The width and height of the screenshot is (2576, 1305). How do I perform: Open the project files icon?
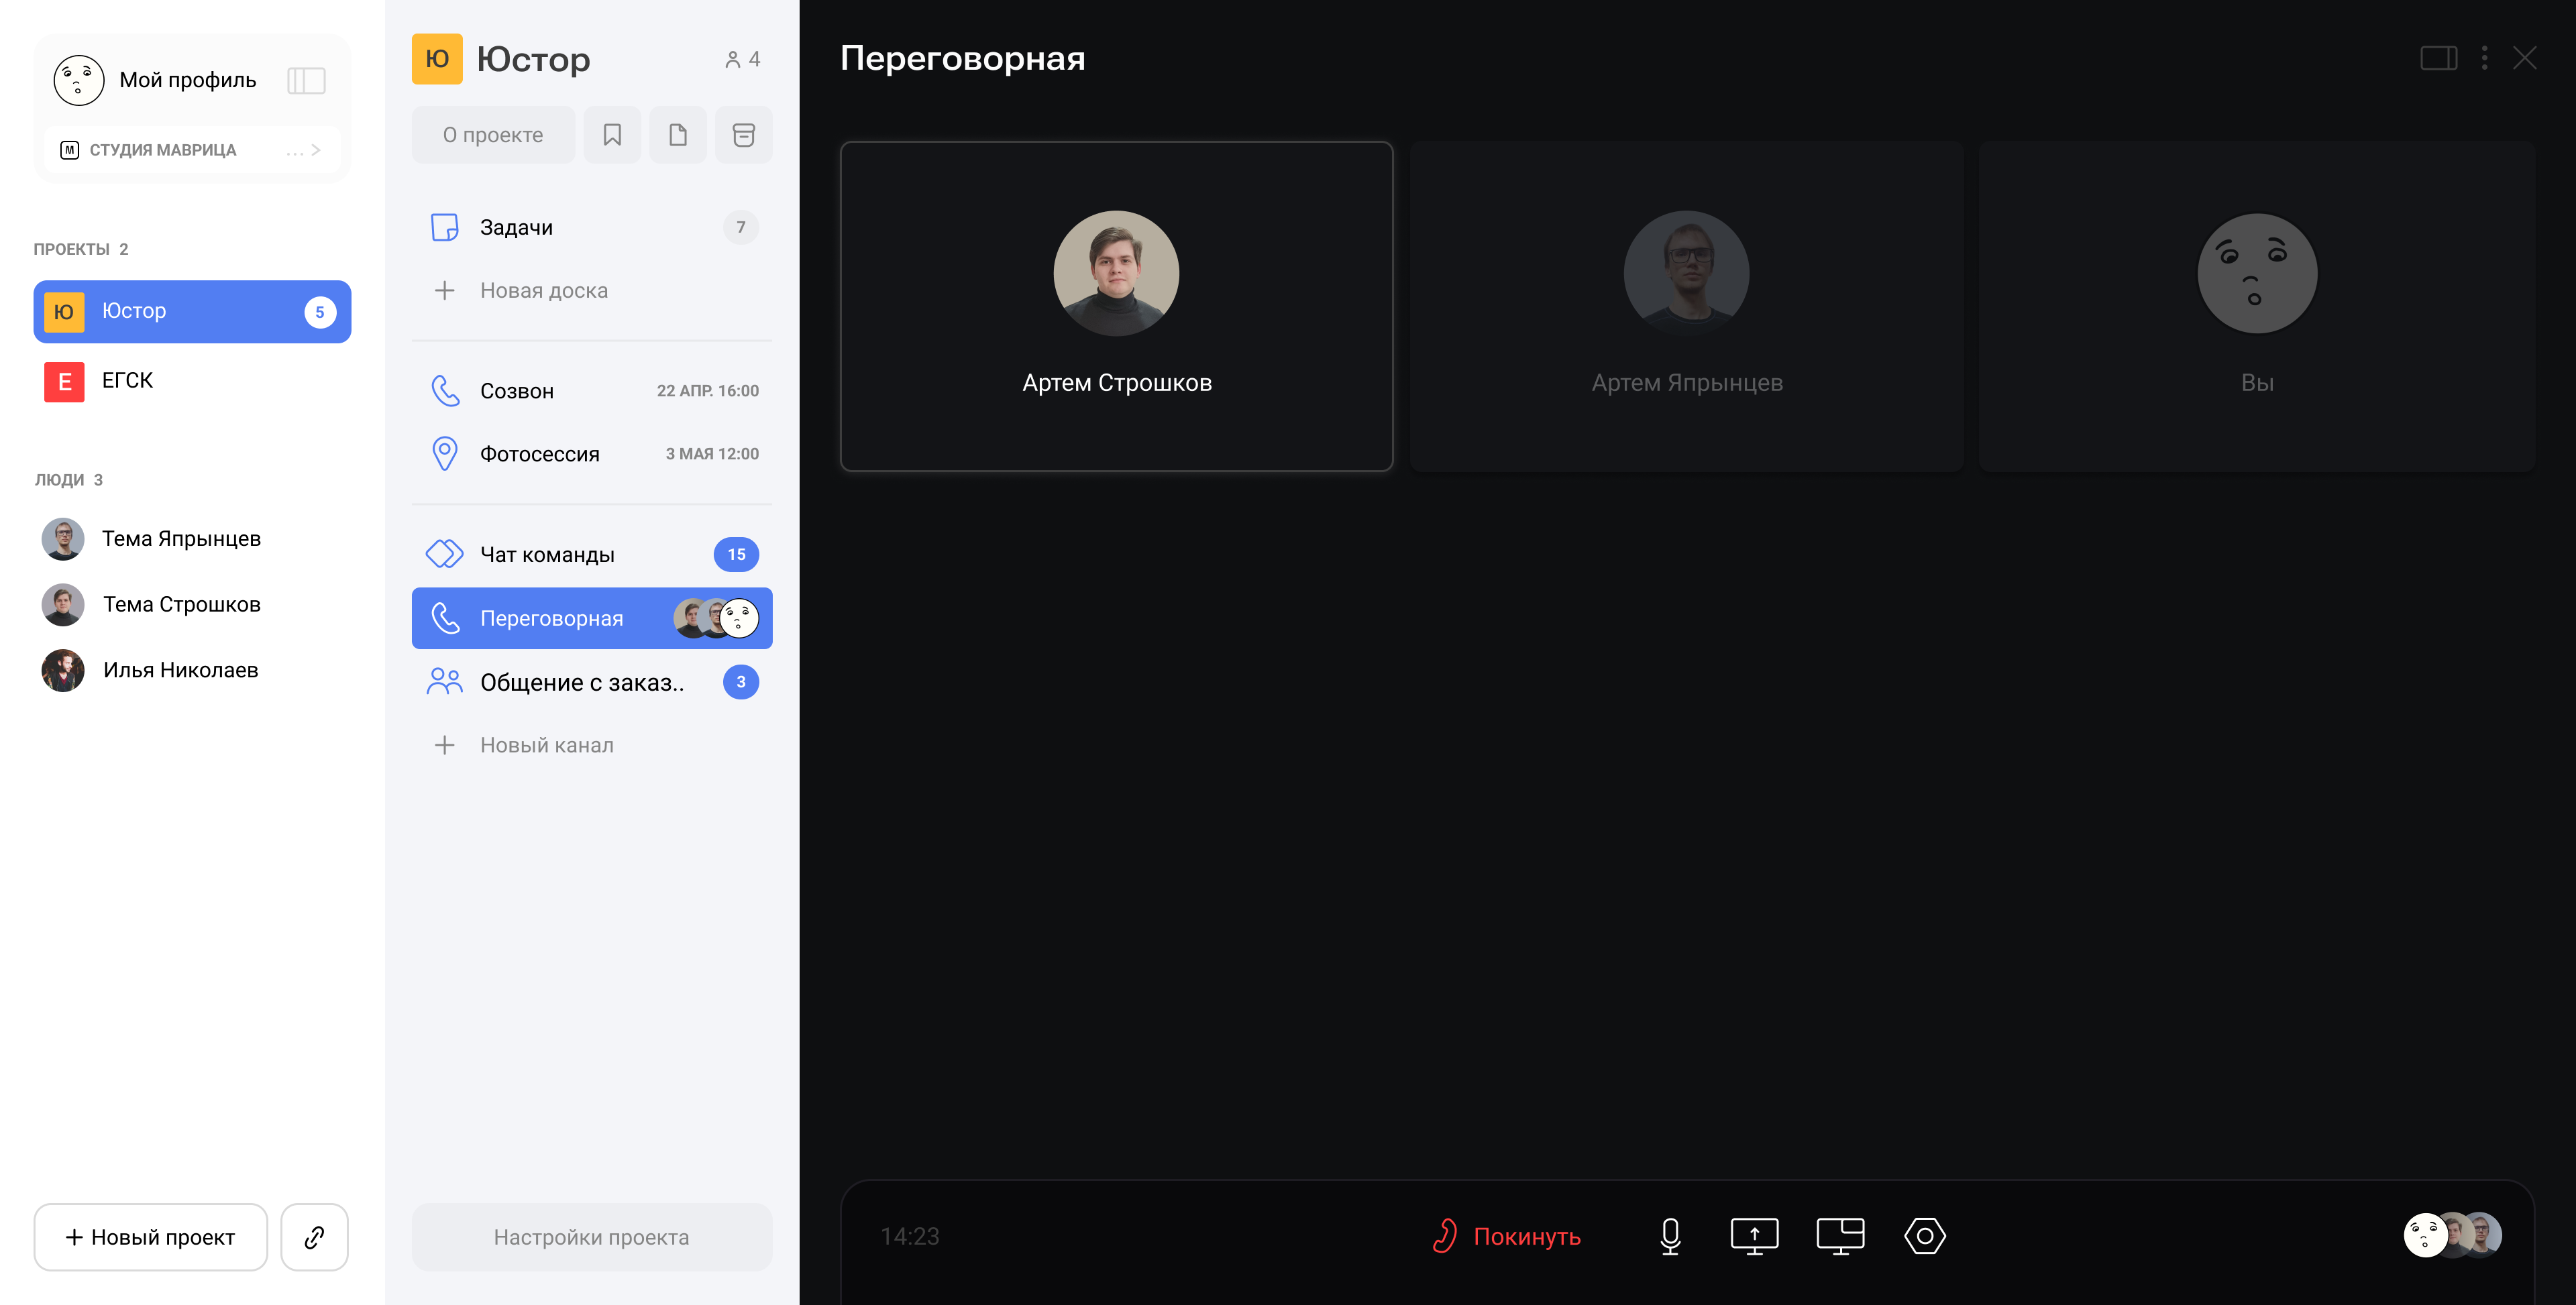click(678, 134)
